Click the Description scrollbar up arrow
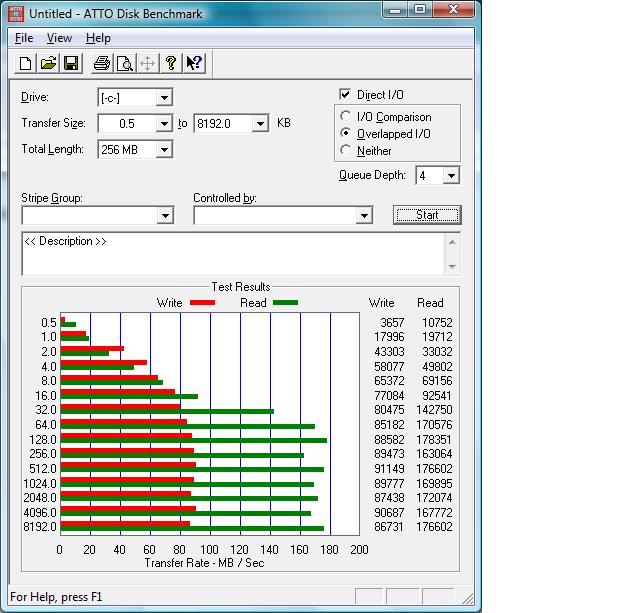 pos(452,242)
